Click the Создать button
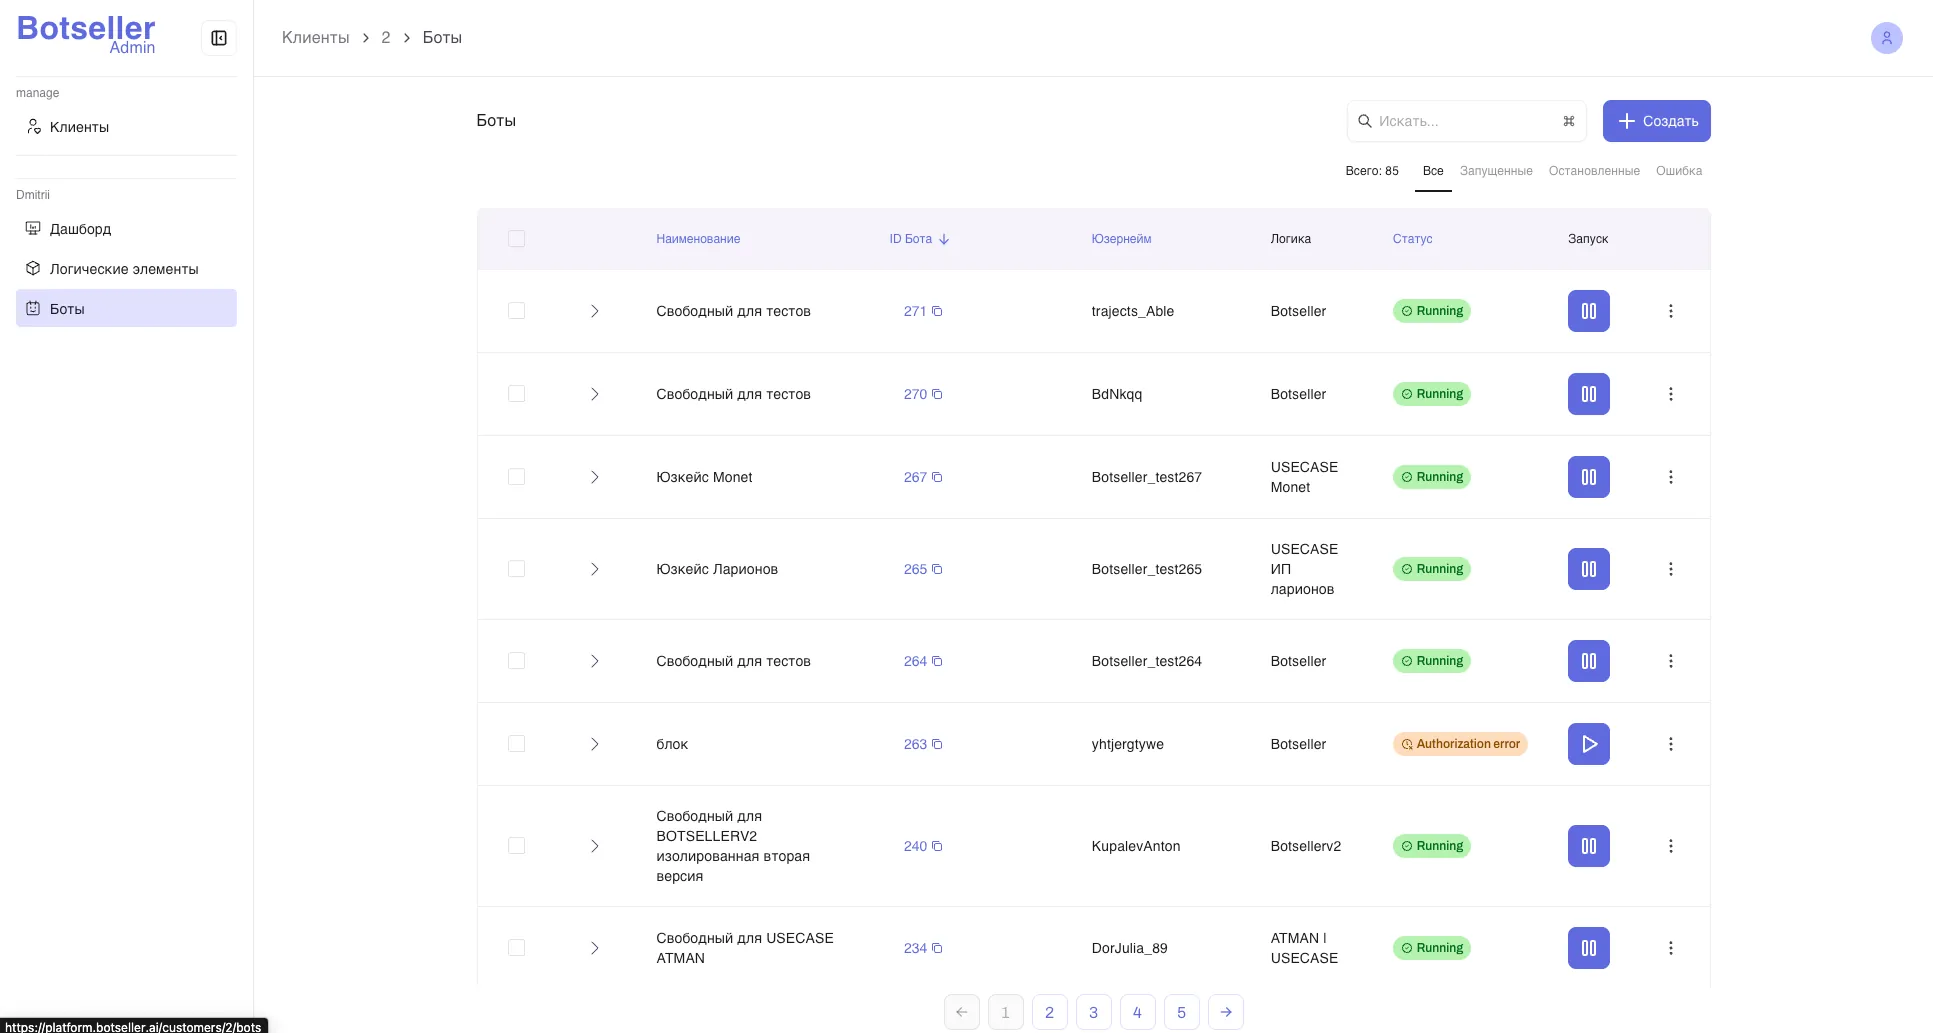This screenshot has width=1933, height=1033. click(x=1656, y=121)
